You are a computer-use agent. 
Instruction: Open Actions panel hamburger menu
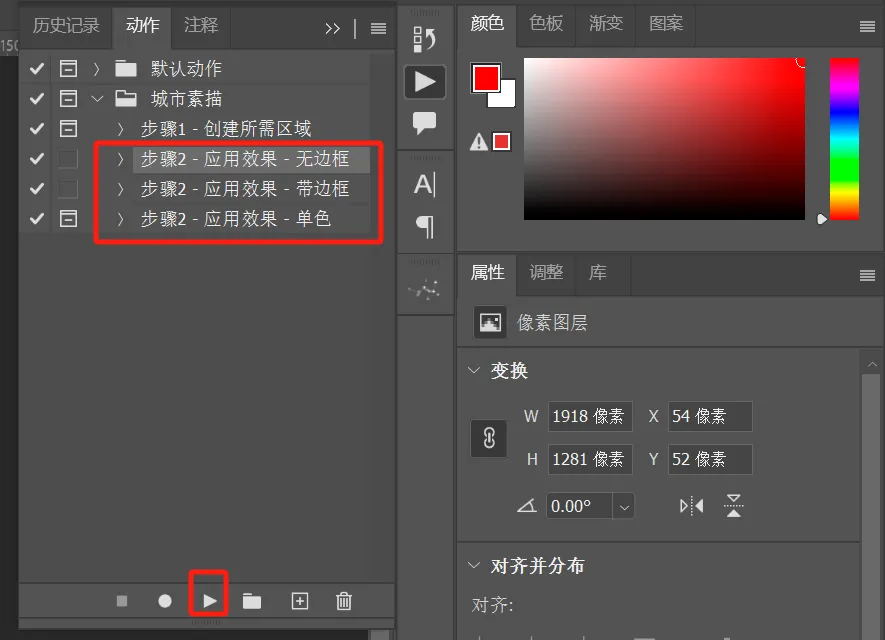(378, 28)
